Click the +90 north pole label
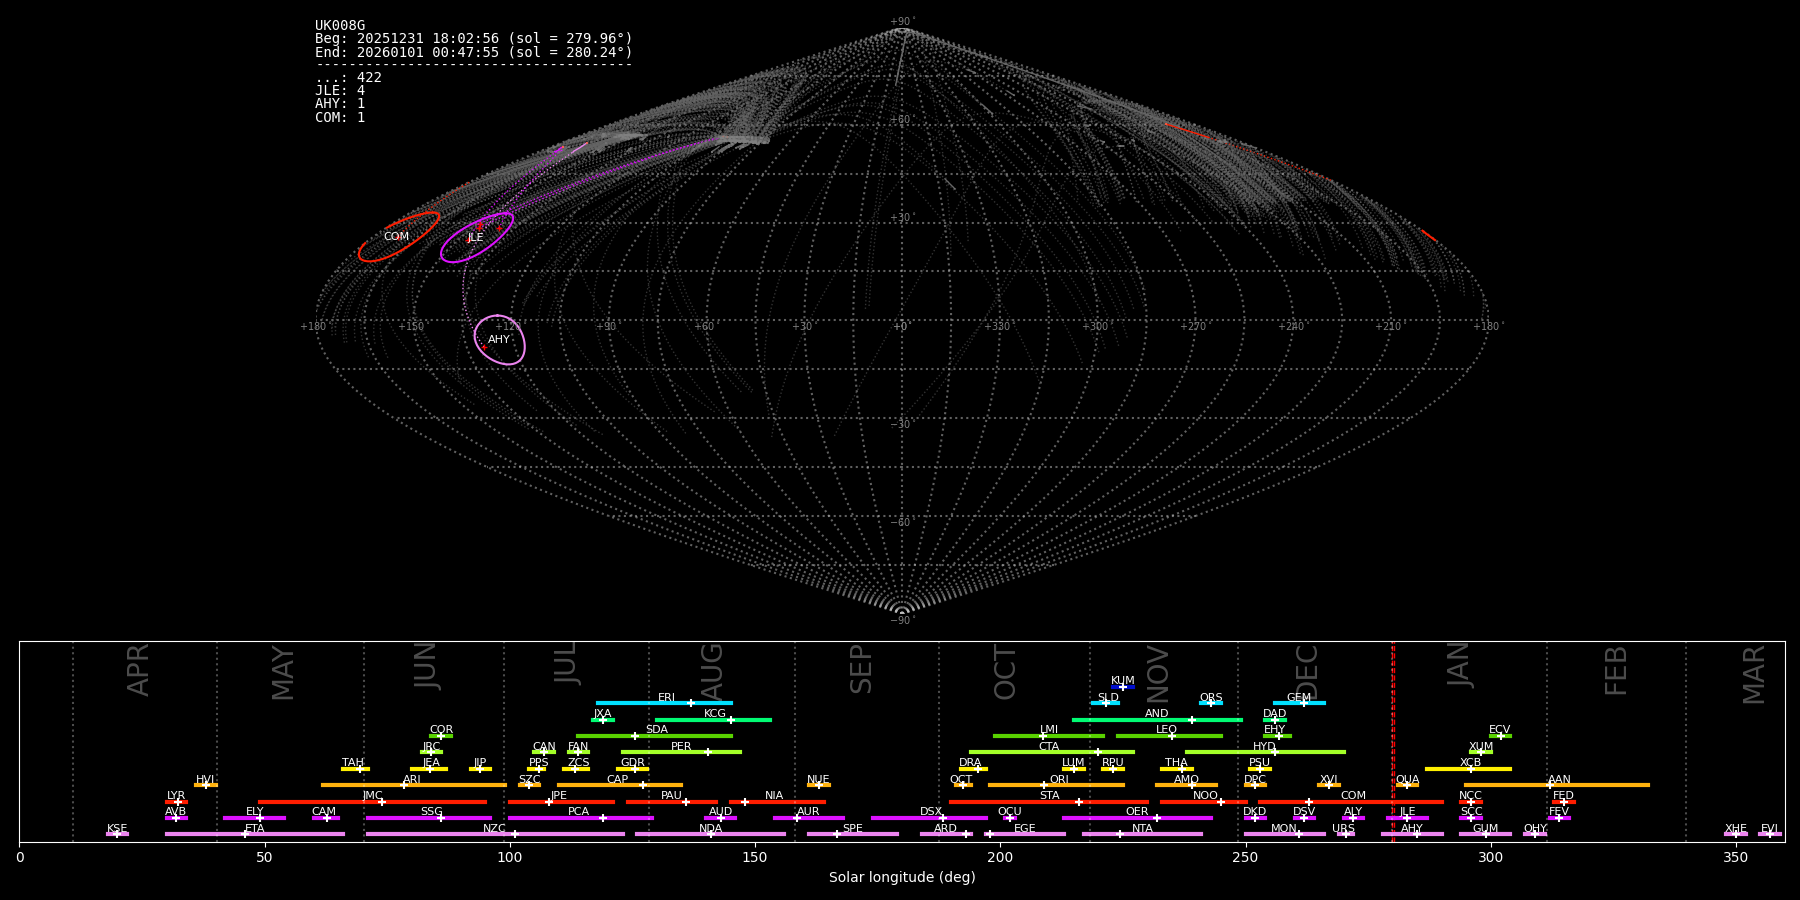The image size is (1800, 900). (901, 22)
